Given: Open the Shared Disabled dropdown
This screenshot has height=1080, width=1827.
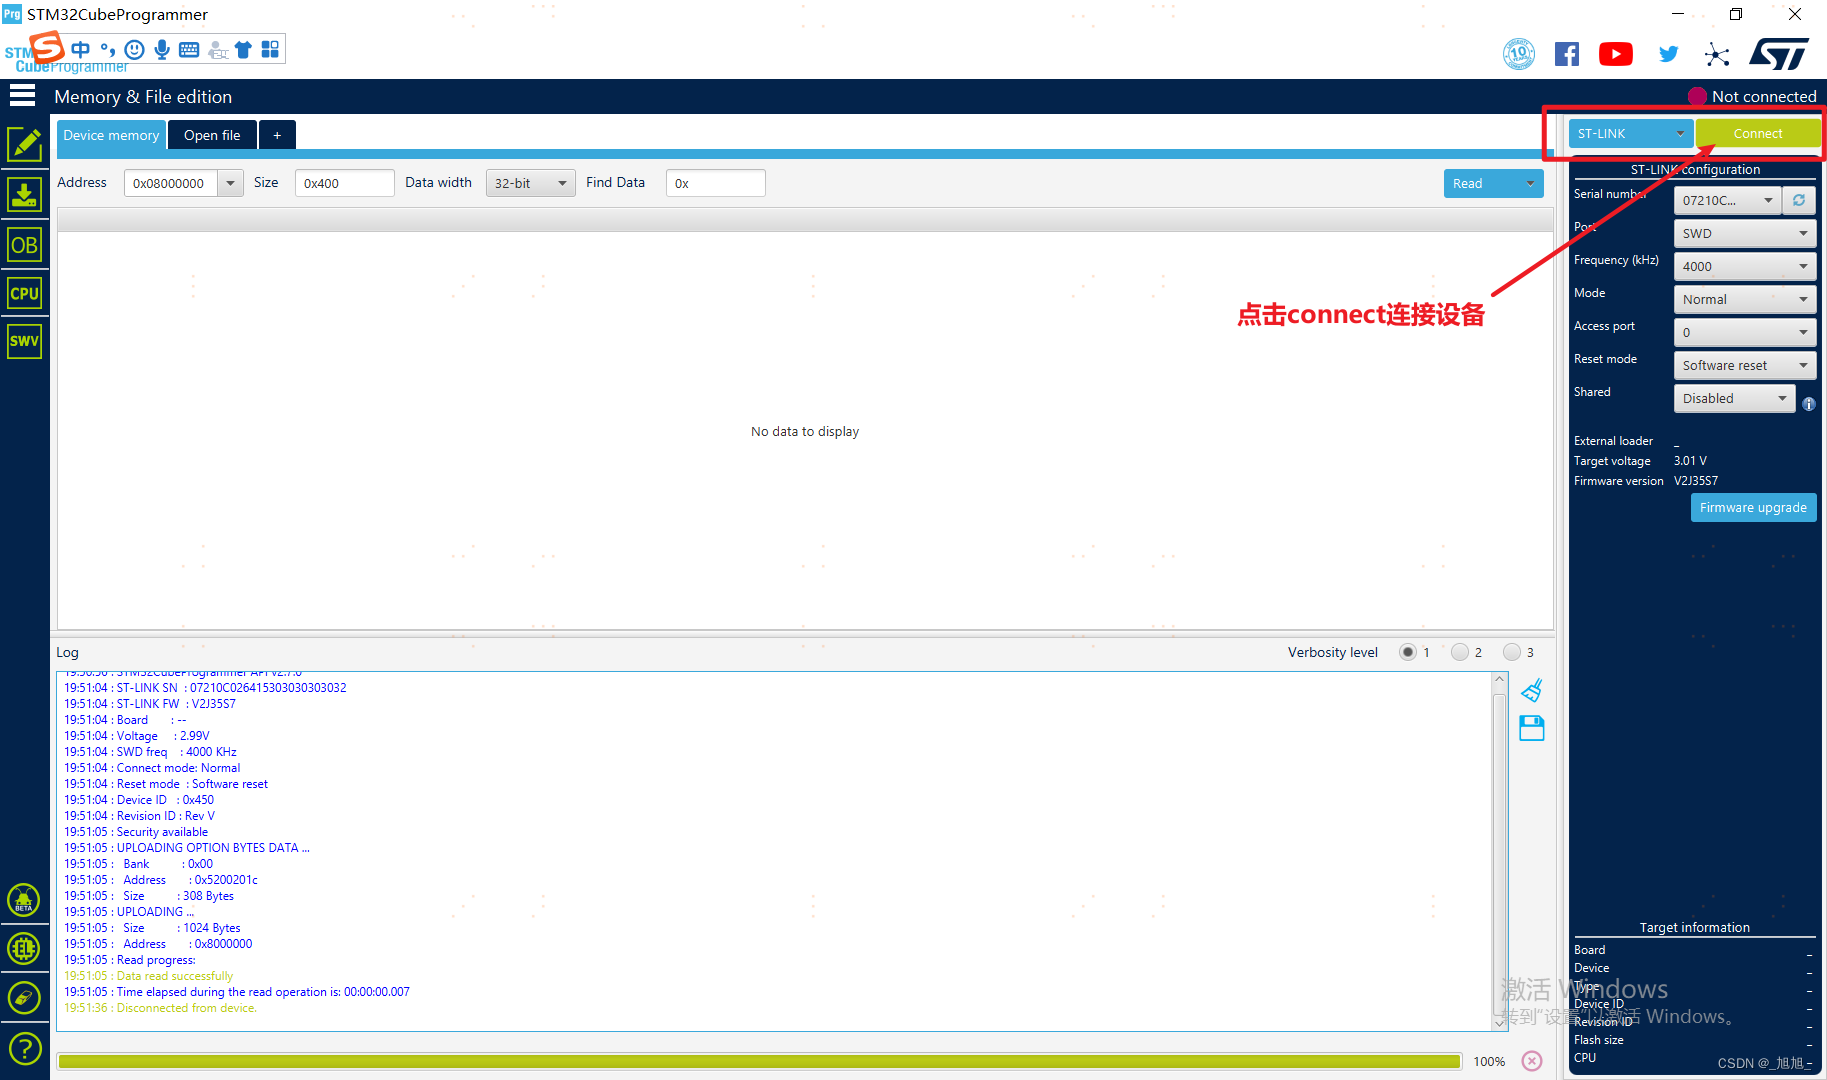Looking at the screenshot, I should pos(1735,398).
